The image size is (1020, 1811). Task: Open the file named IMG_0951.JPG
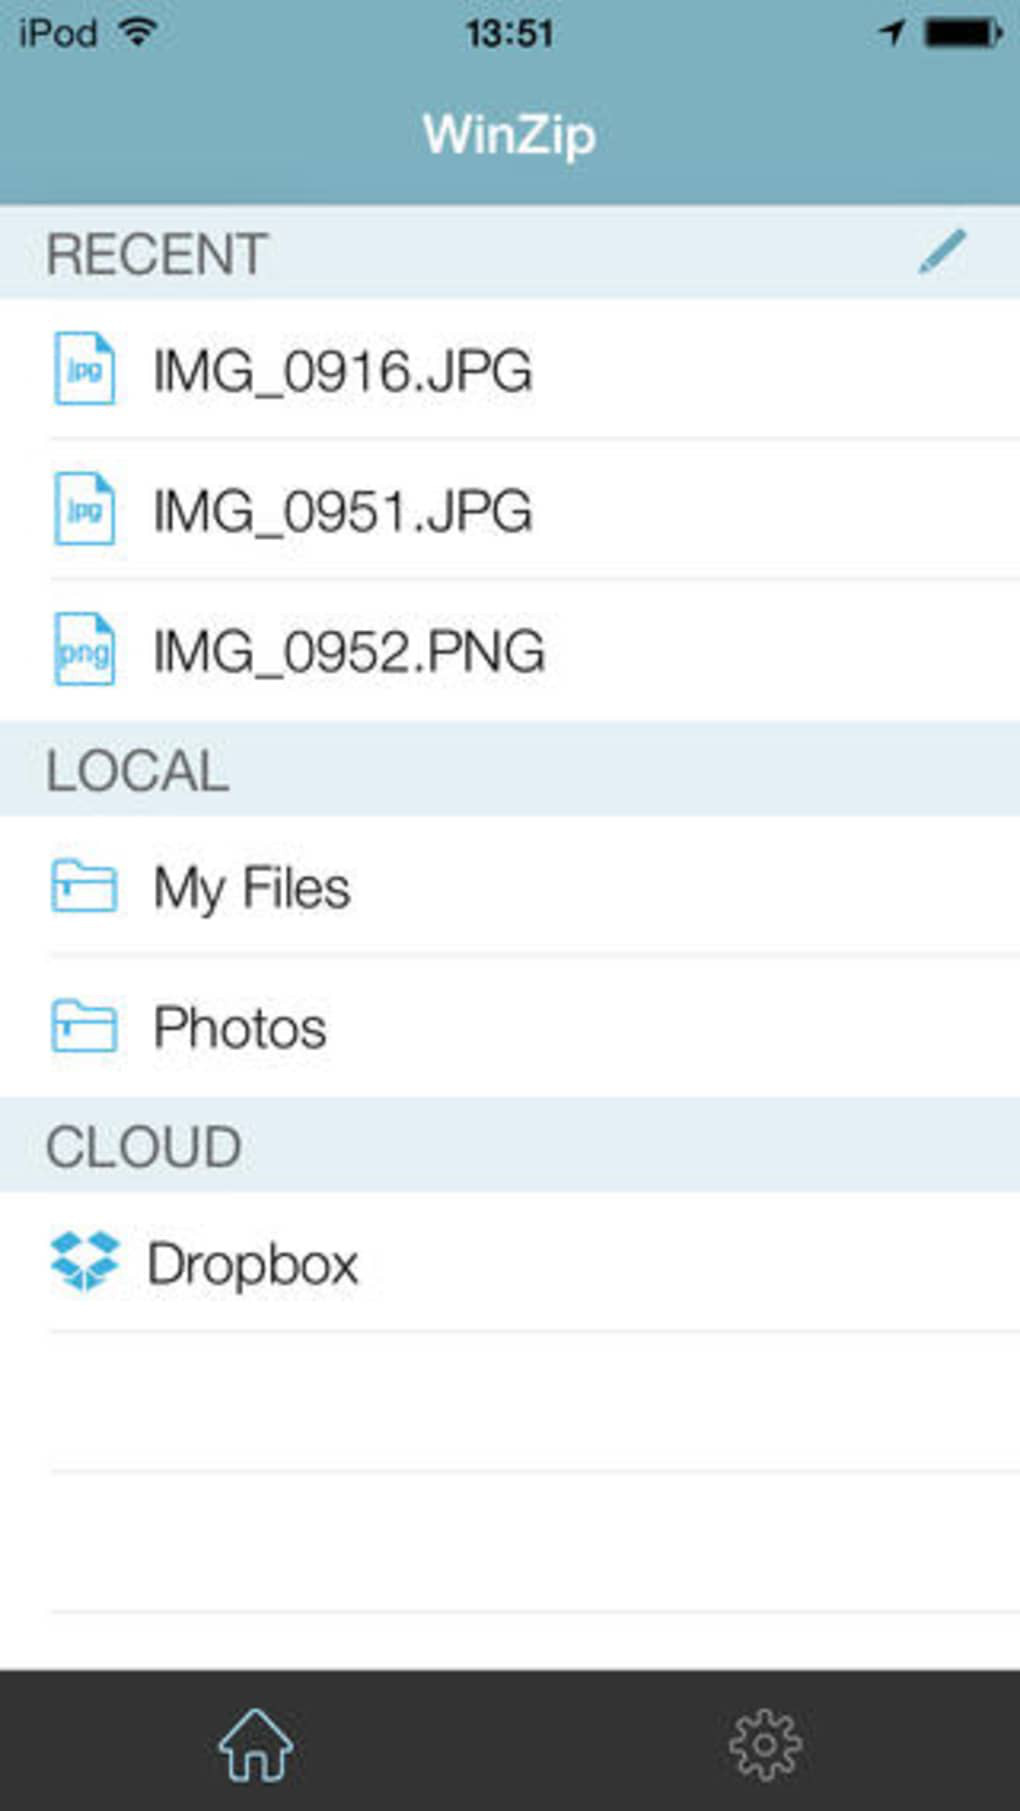342,511
